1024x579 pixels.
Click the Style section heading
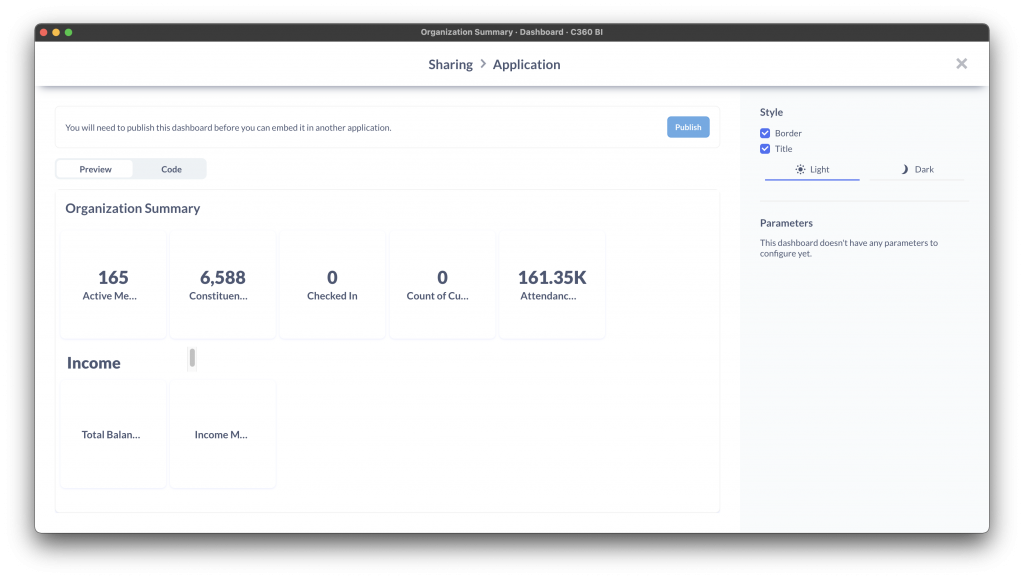click(x=771, y=112)
